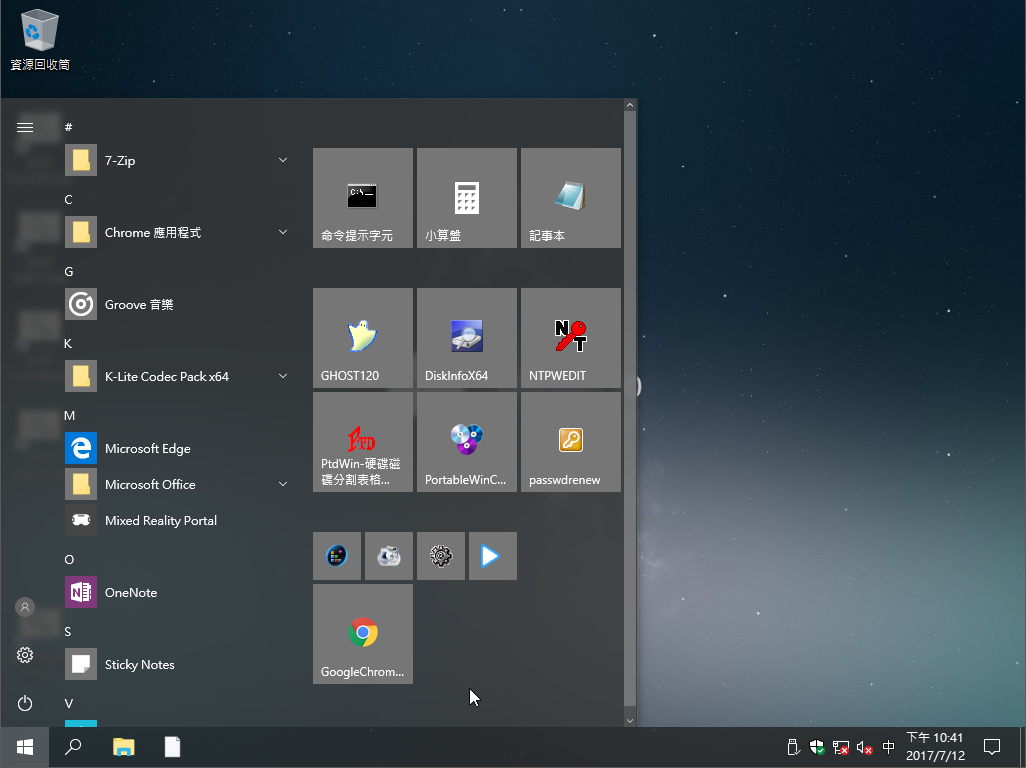This screenshot has height=768, width=1026.
Task: Switch the 中 input method indicator
Action: pos(889,747)
